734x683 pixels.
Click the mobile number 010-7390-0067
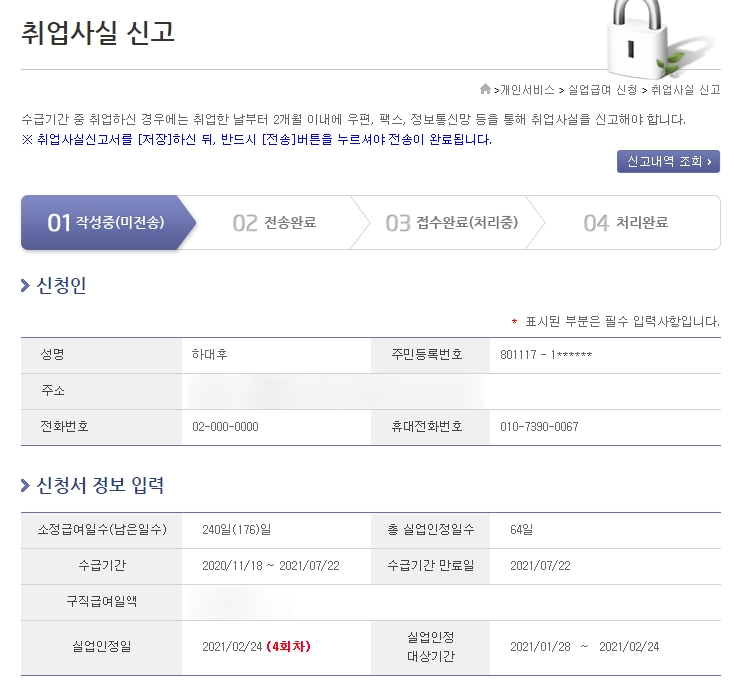pos(539,427)
